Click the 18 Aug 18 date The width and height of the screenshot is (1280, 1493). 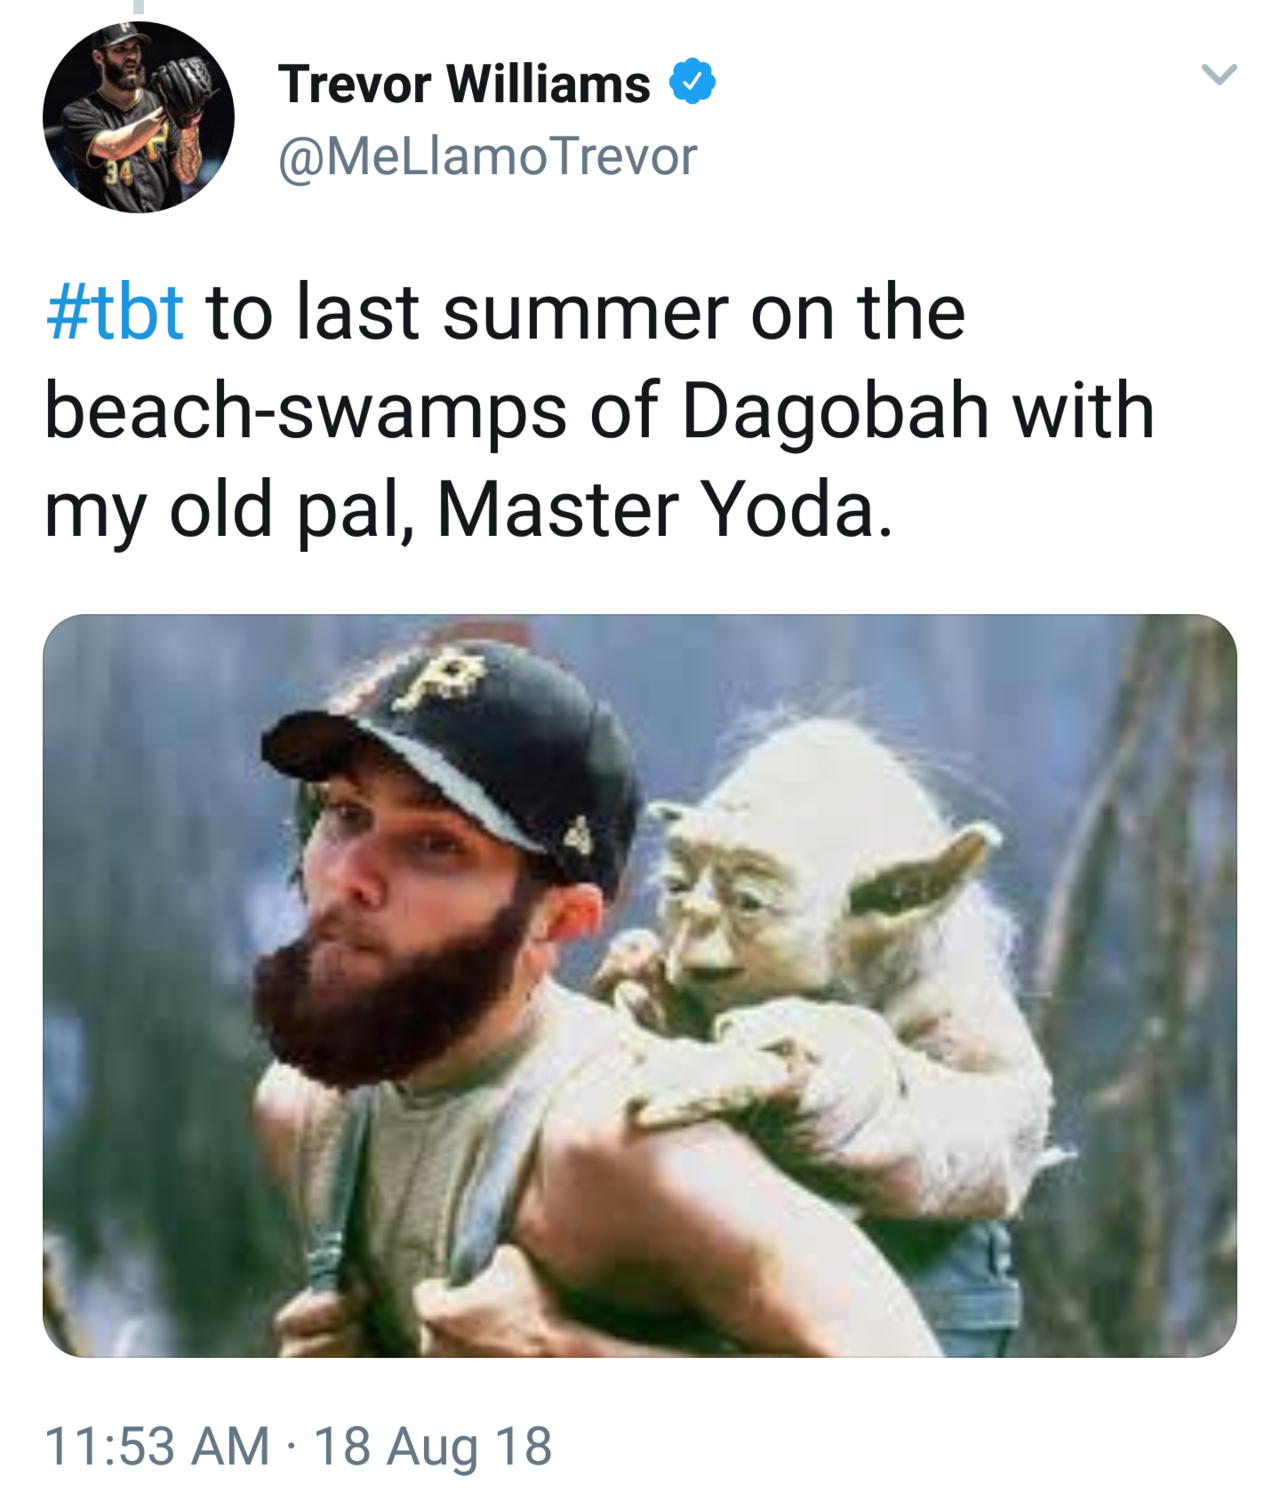point(433,1446)
